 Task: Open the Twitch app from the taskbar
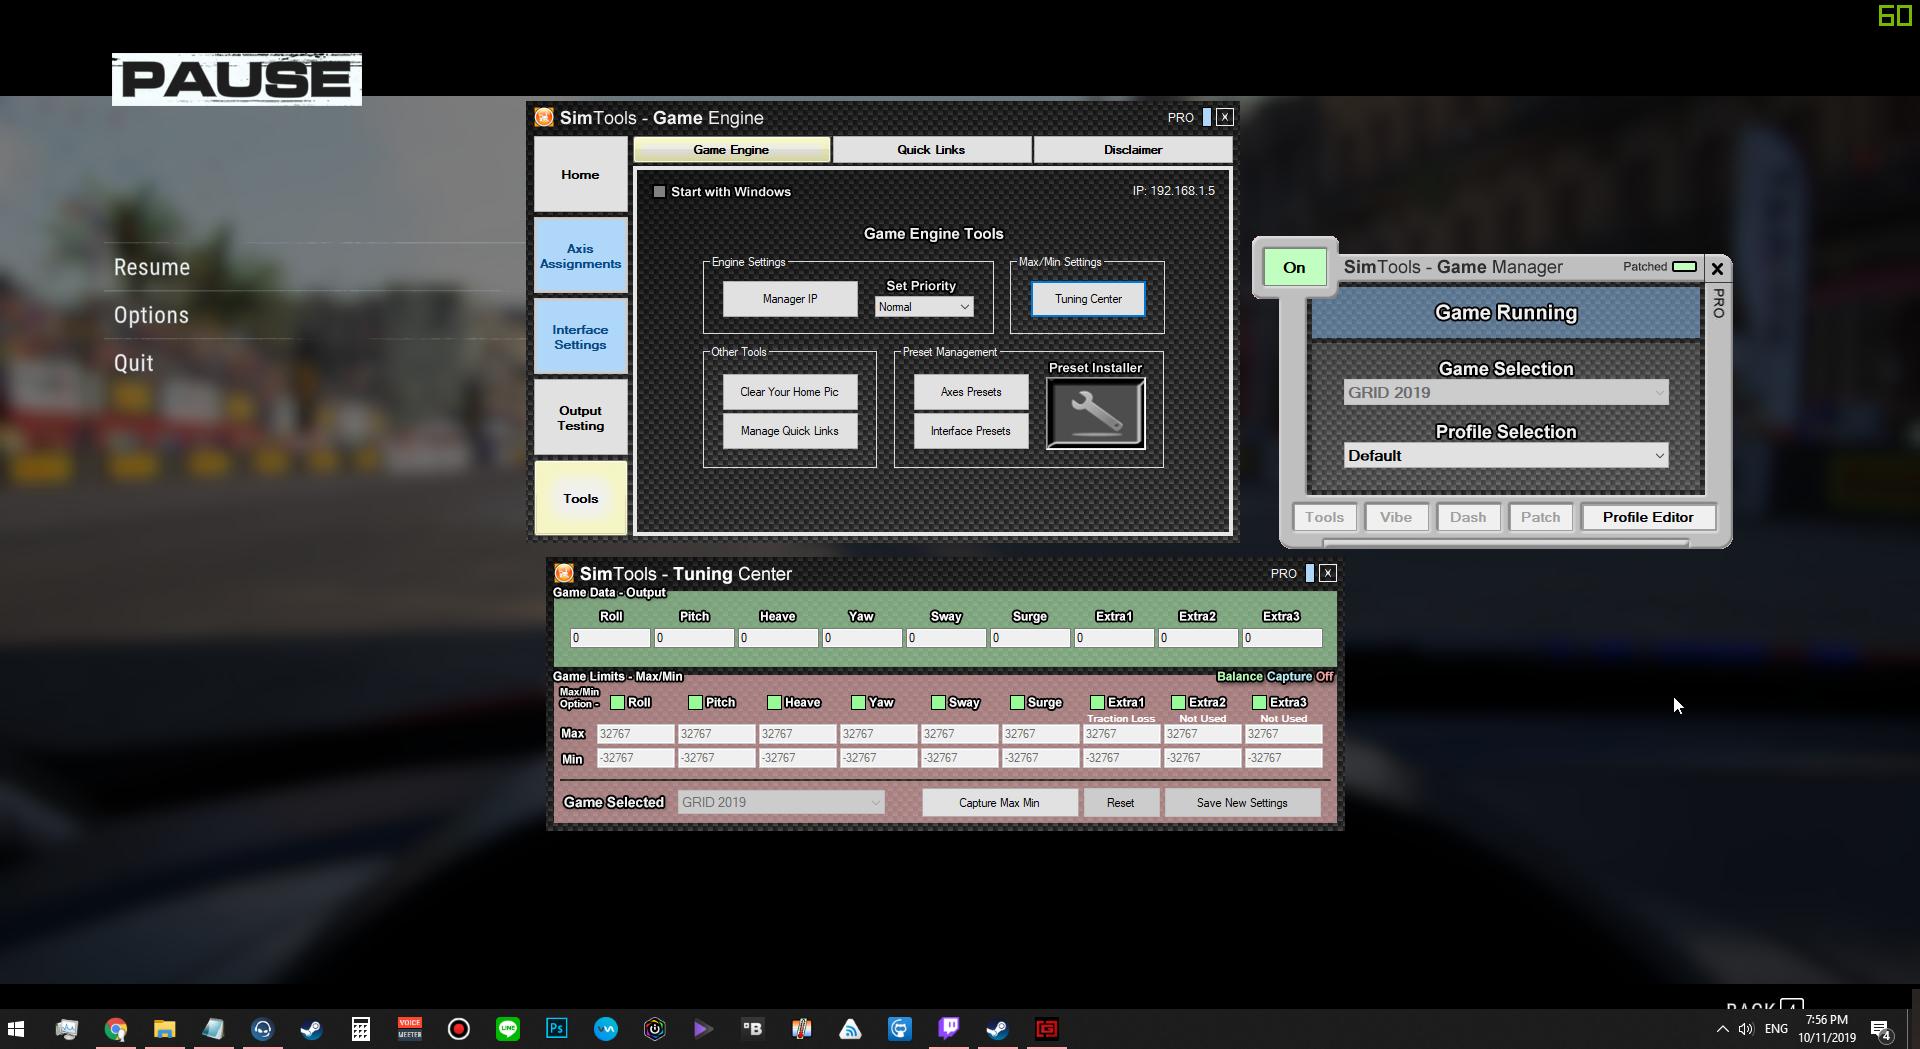949,1028
